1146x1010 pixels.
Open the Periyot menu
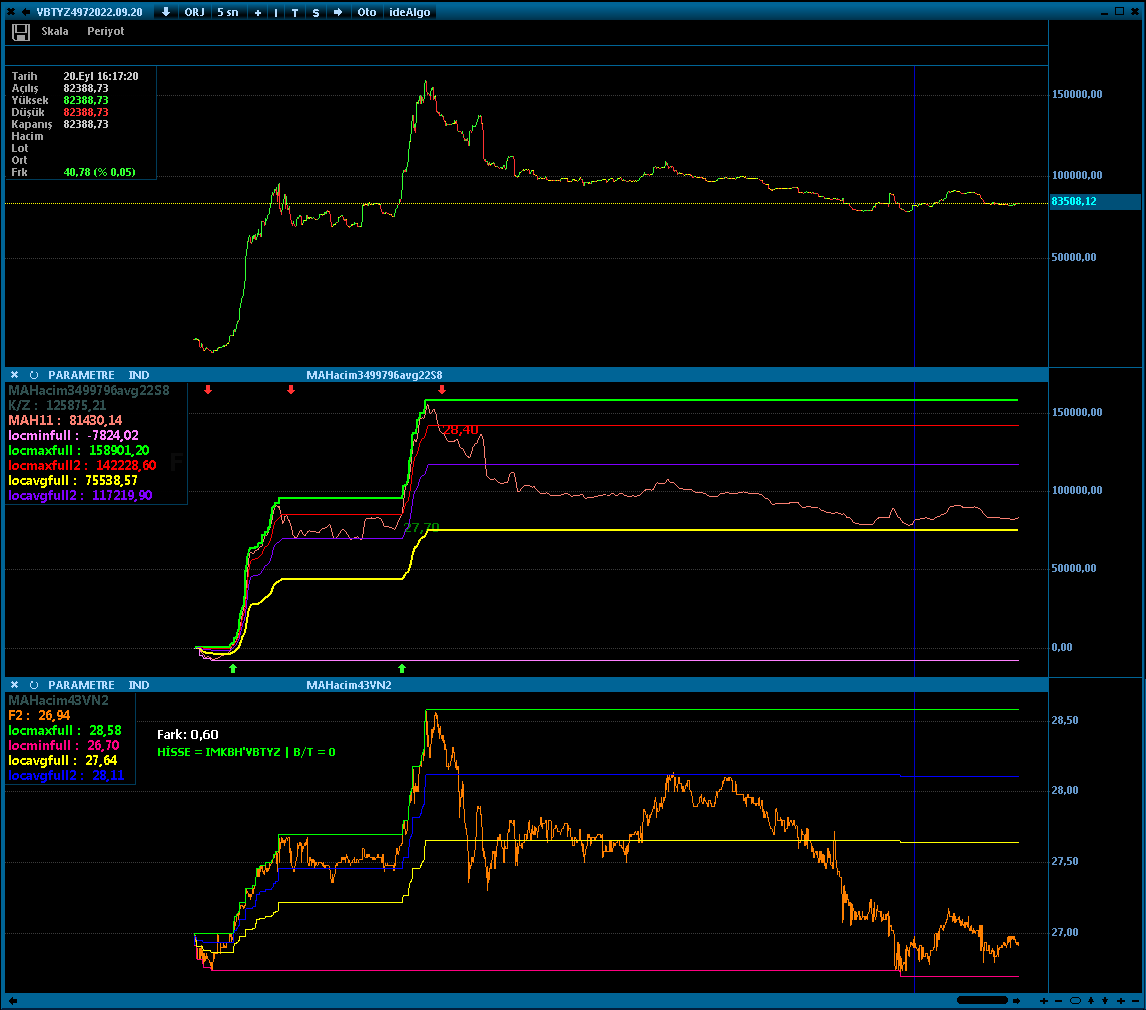coord(105,31)
